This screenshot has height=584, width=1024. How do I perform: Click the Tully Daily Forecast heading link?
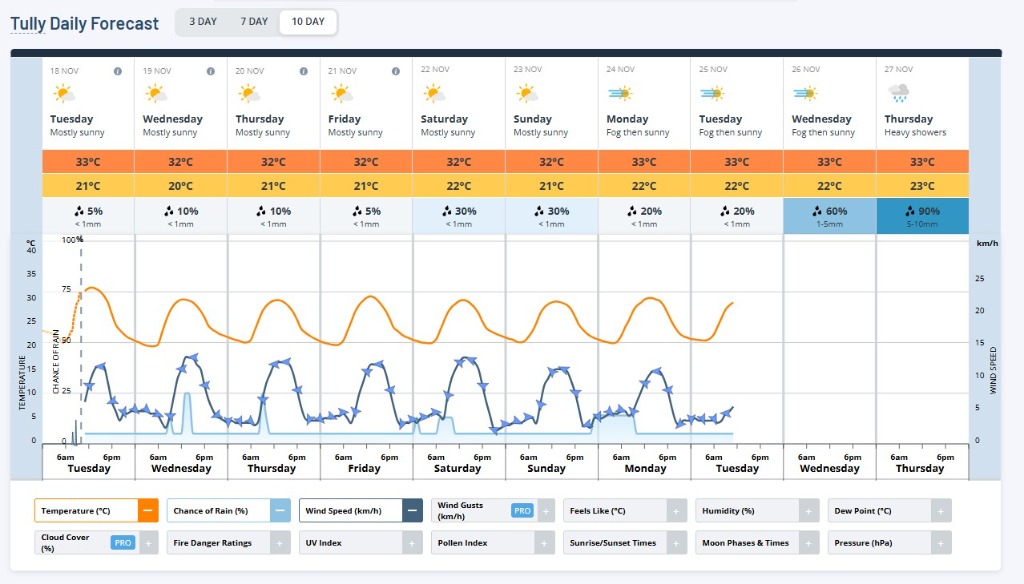(x=84, y=24)
